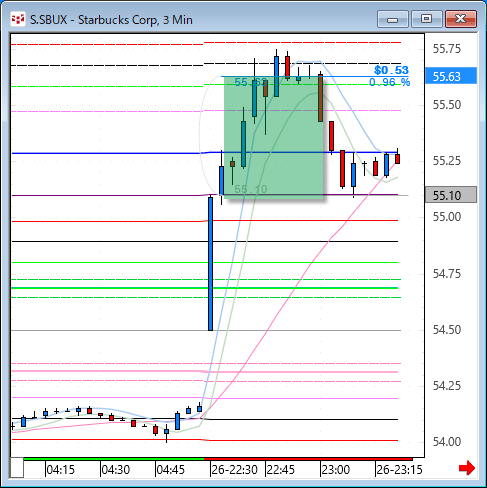Click the 23:00 time axis label
Screen dimensions: 487x488
[x=336, y=470]
